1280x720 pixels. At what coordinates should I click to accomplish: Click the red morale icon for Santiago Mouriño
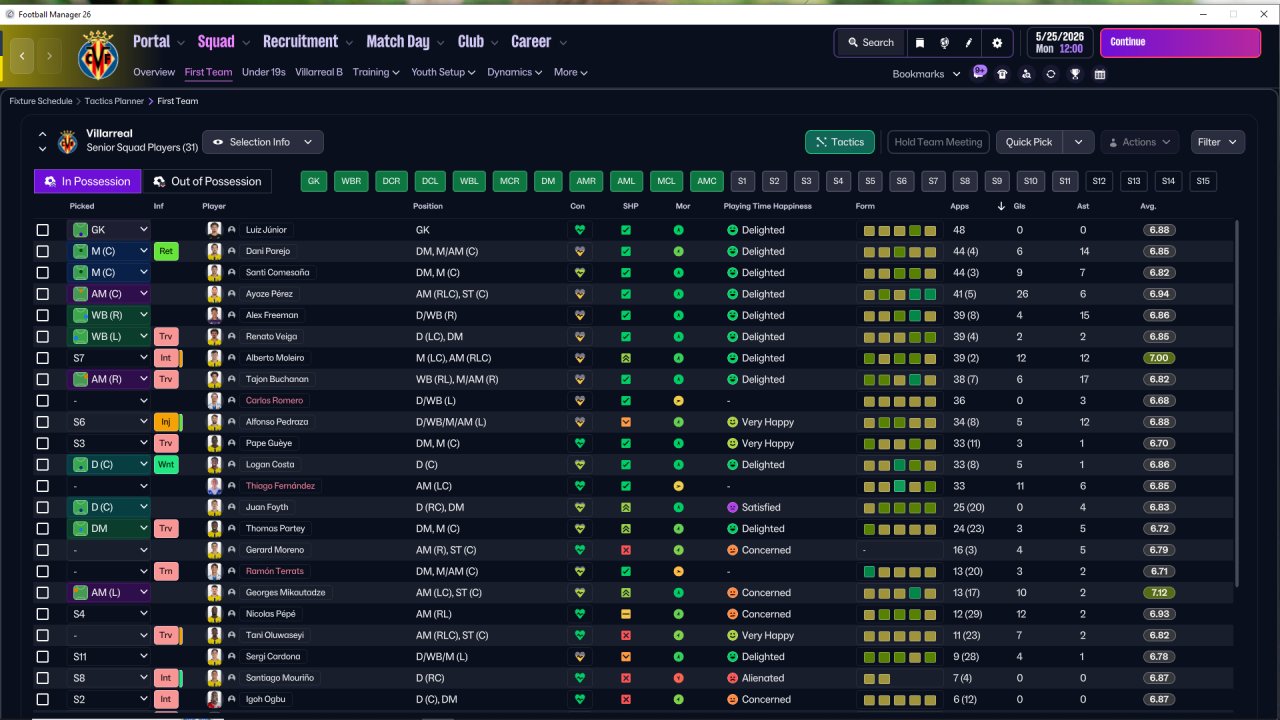pos(679,678)
